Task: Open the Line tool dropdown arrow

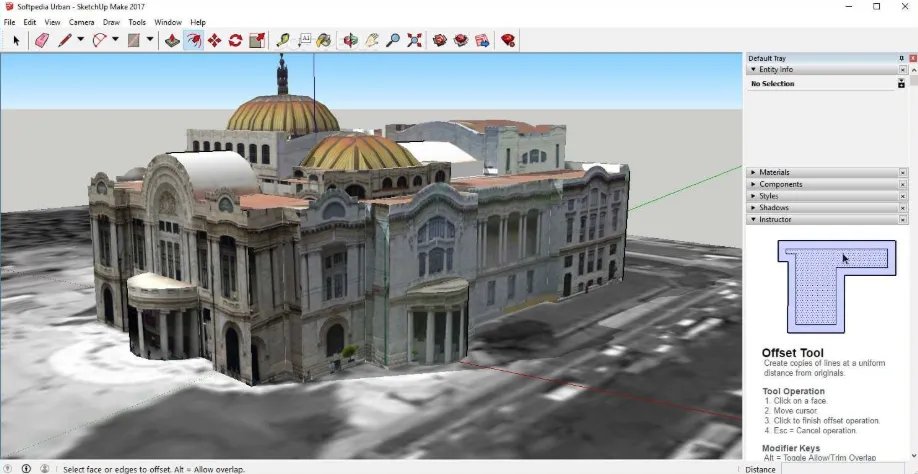Action: (80, 40)
